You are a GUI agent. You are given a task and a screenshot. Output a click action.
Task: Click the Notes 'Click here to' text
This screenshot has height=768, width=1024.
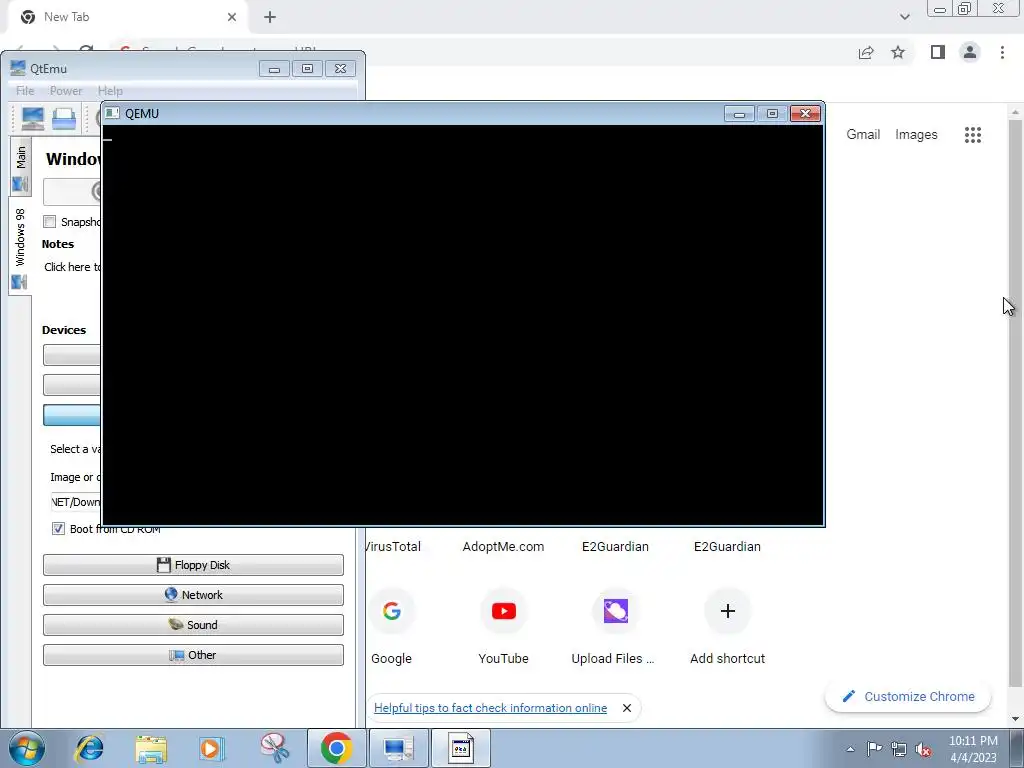(x=72, y=266)
